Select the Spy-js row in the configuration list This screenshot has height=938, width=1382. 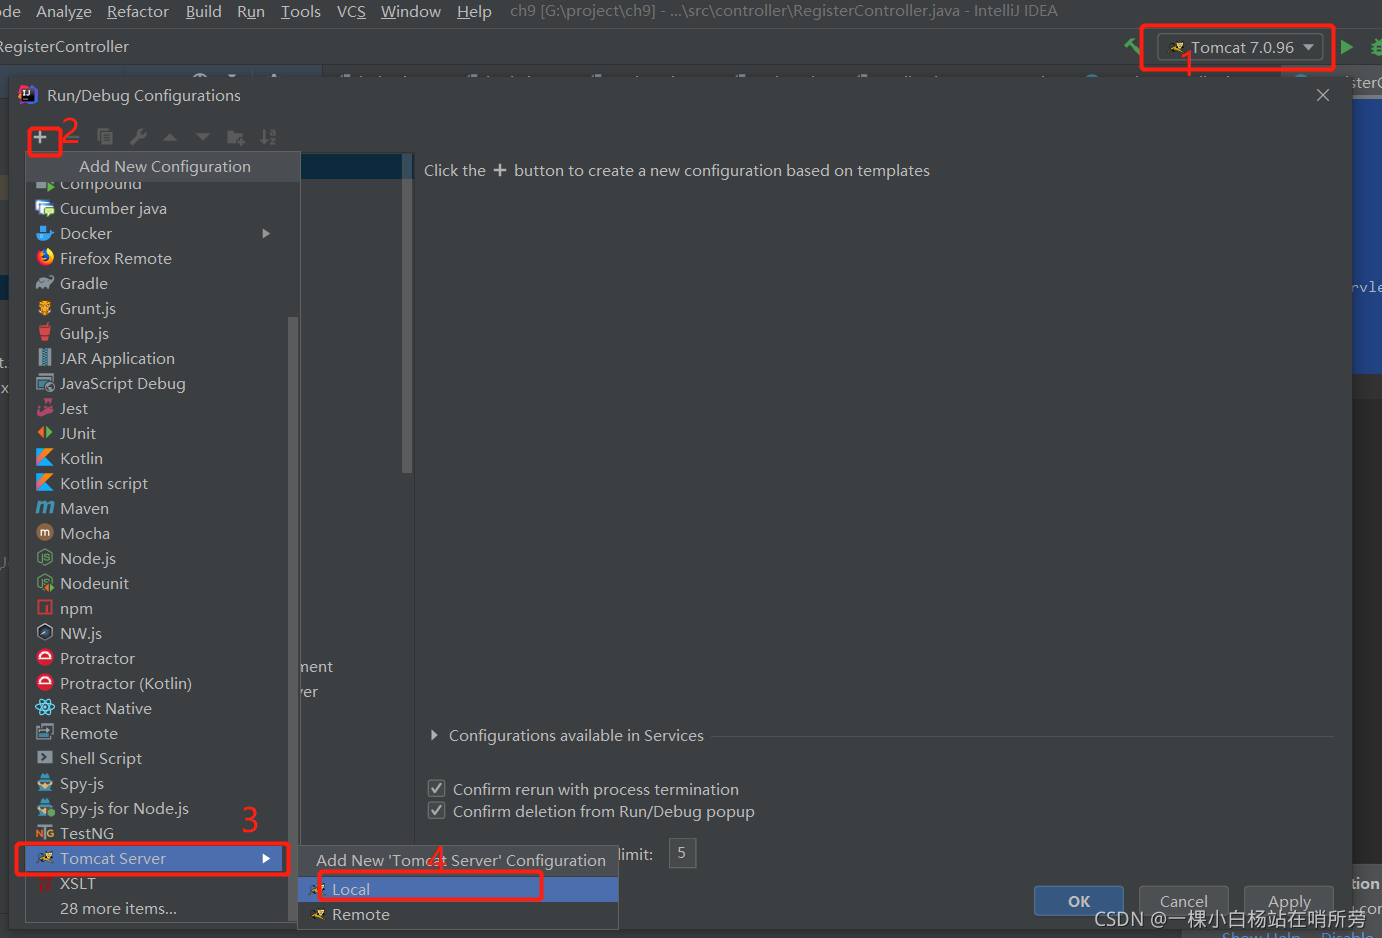point(157,783)
